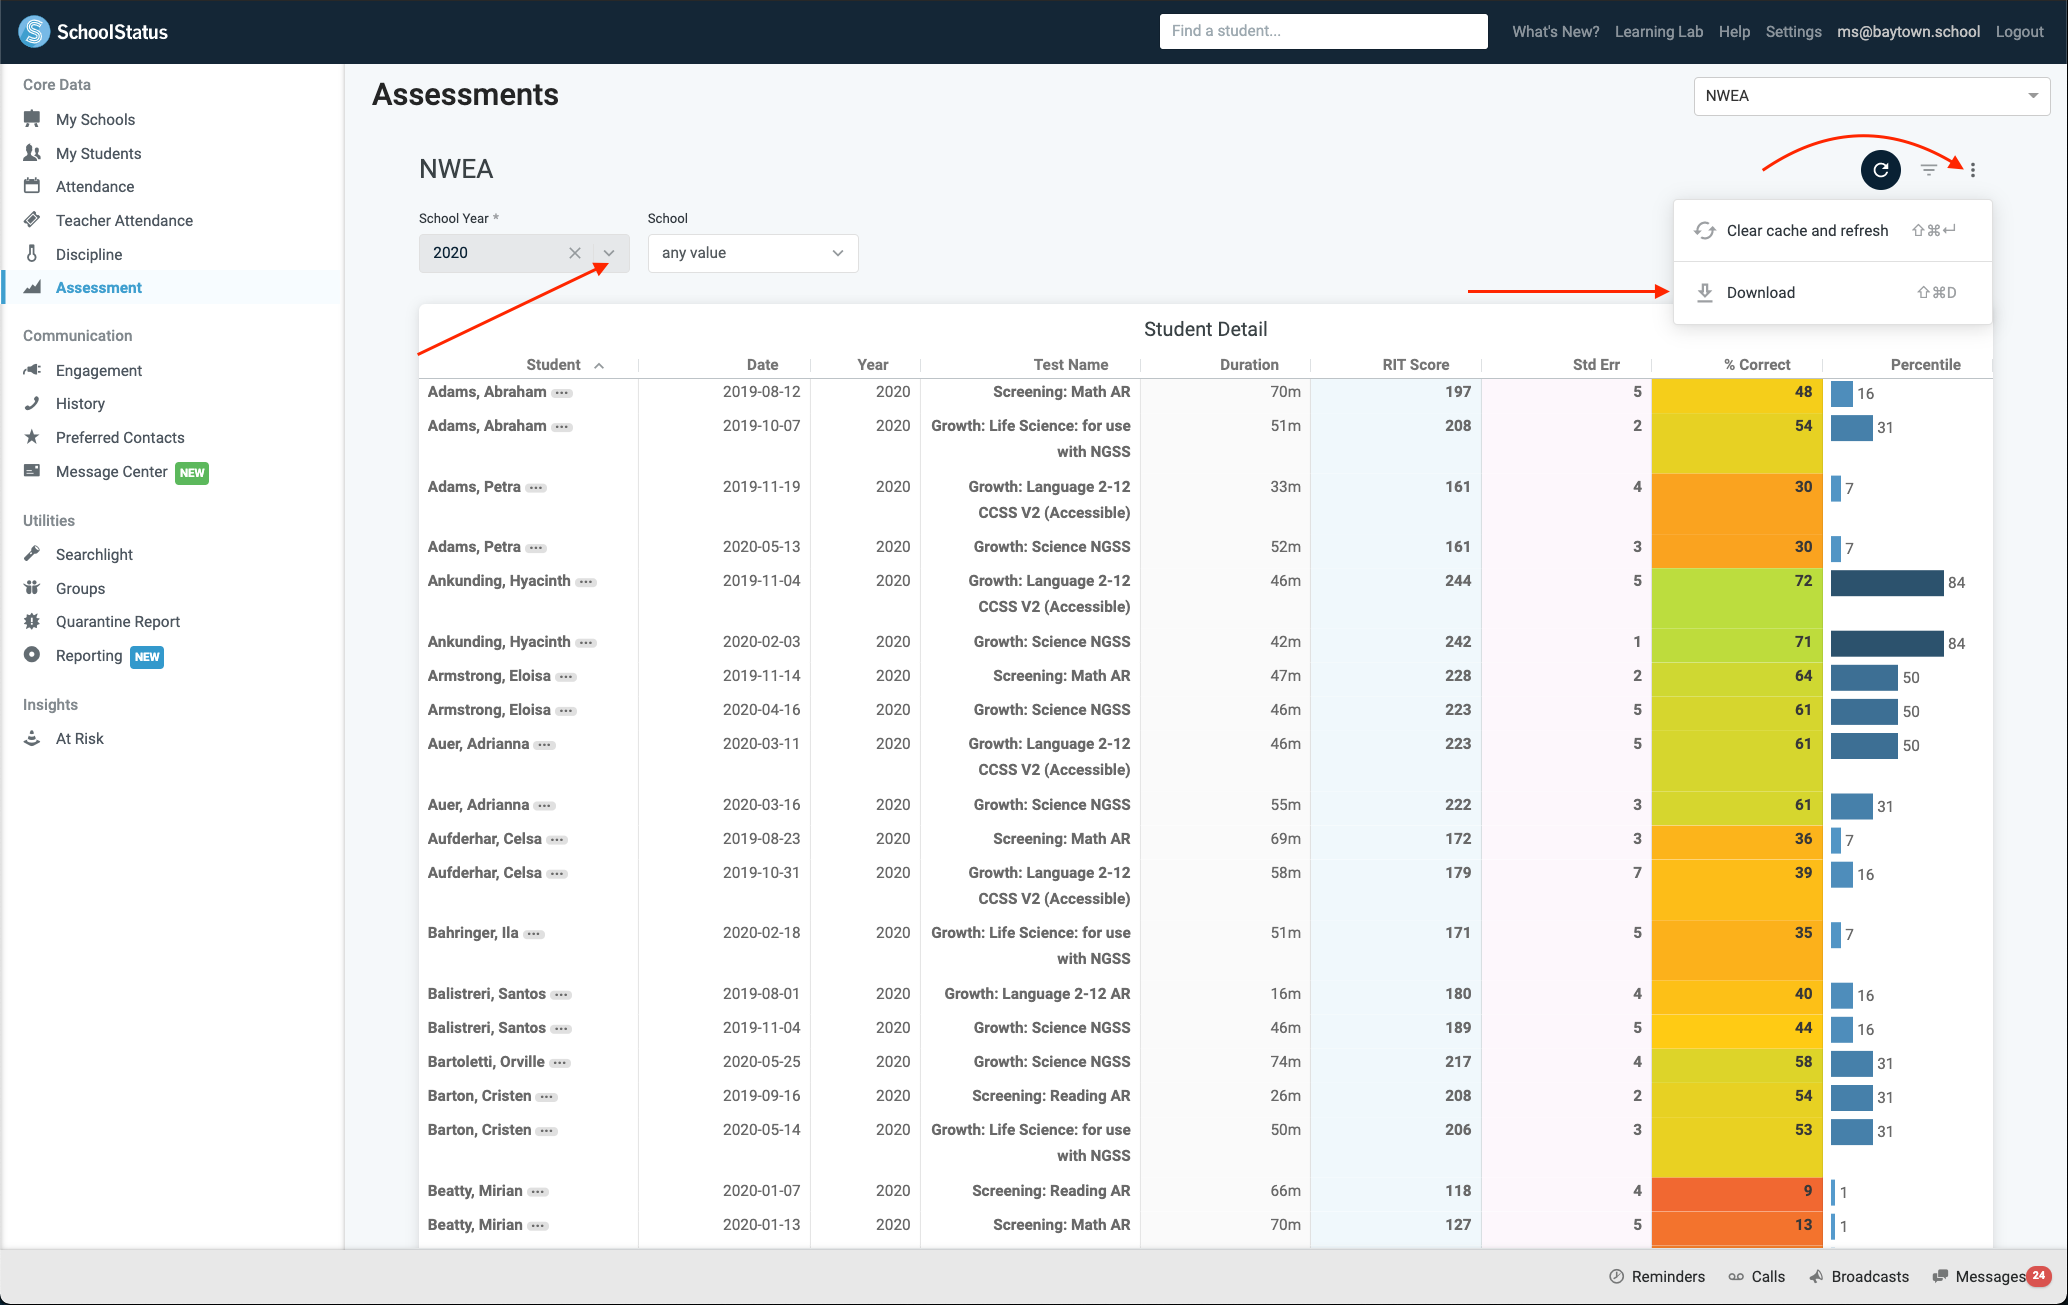Sort by Percentile column header
This screenshot has height=1305, width=2068.
(1925, 365)
